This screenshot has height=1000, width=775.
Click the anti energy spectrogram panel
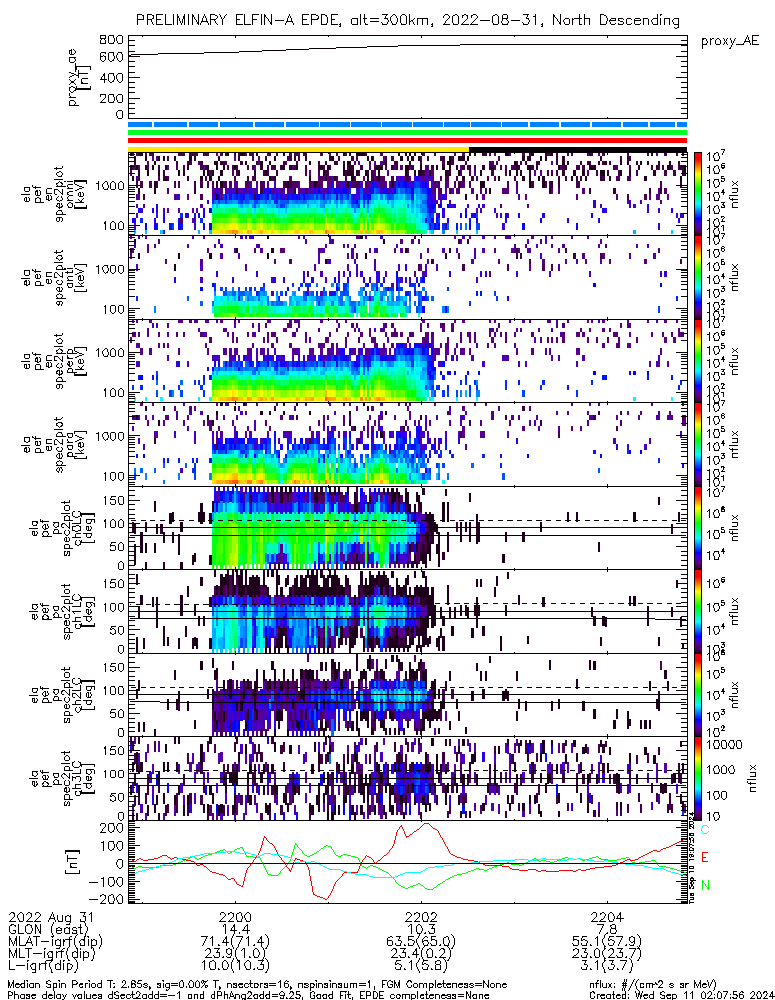[x=408, y=277]
